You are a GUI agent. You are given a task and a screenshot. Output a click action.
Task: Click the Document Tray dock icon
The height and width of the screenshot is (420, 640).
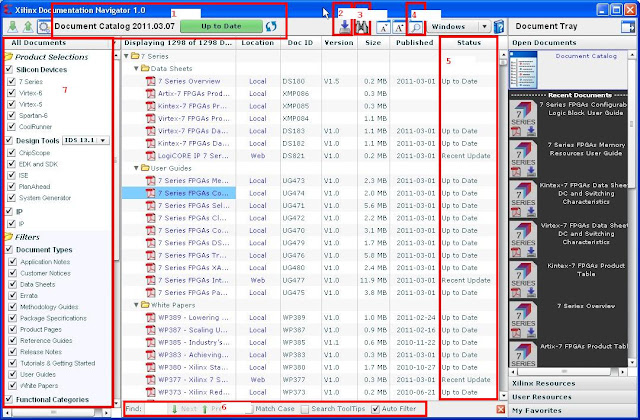point(627,27)
